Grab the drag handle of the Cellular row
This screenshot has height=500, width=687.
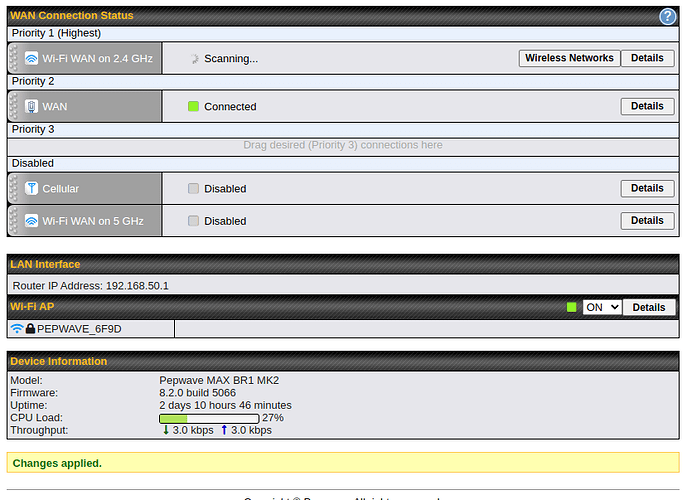[x=14, y=188]
